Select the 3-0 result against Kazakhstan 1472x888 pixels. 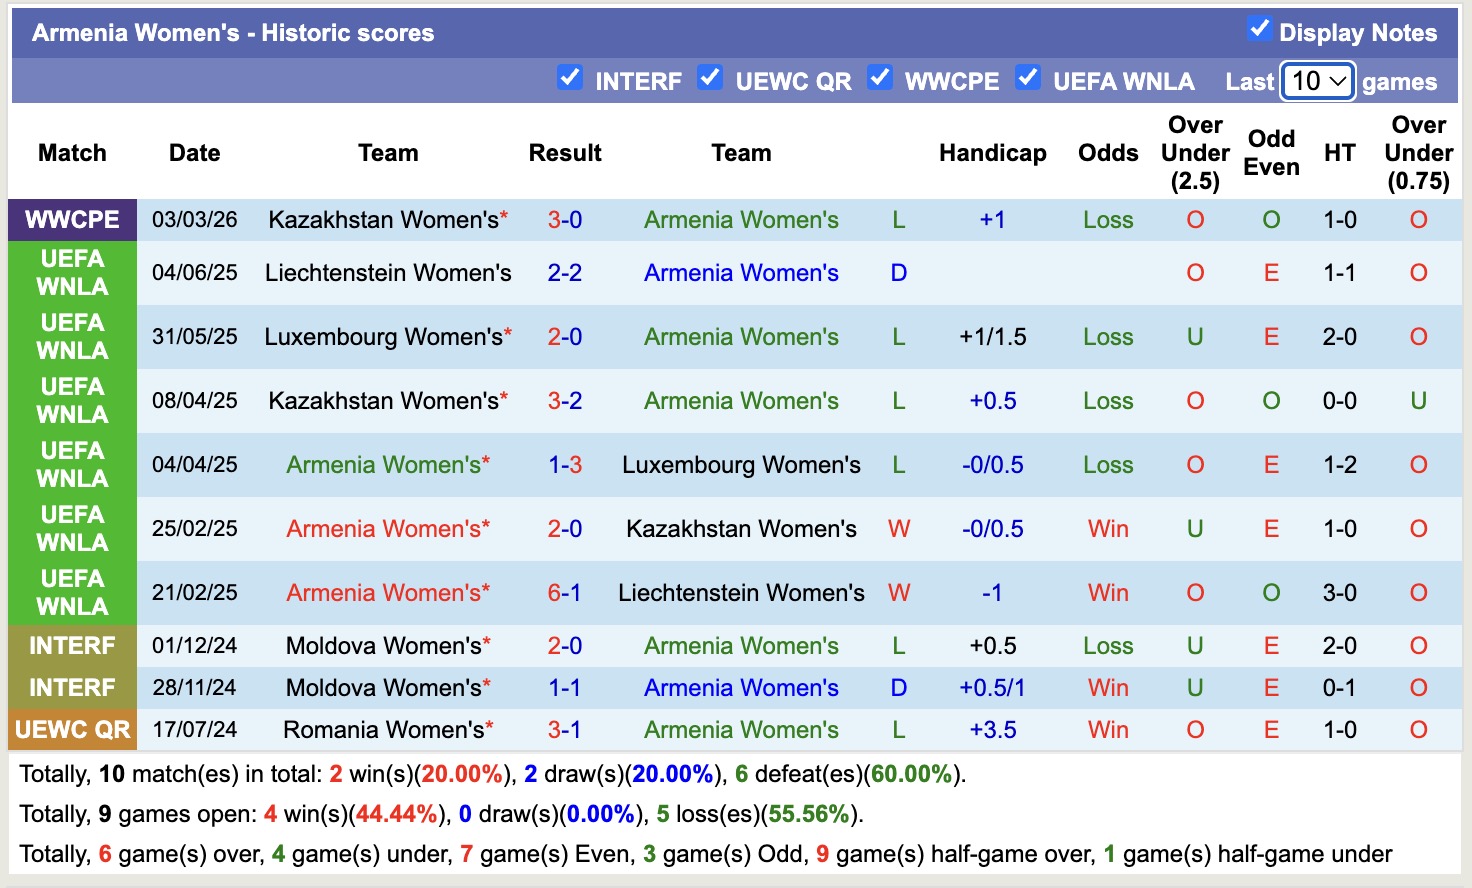[565, 220]
